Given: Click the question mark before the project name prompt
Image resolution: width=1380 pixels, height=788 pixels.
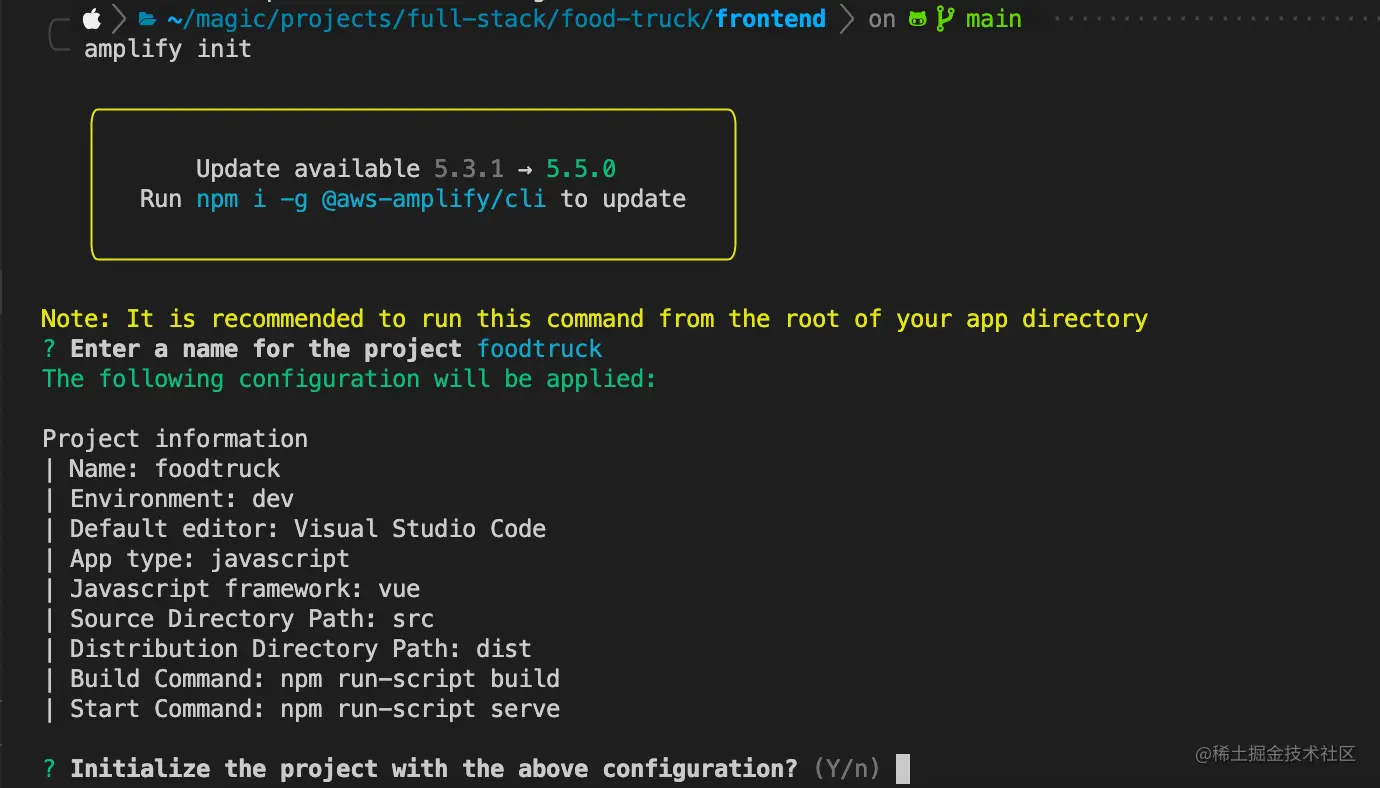Looking at the screenshot, I should pos(47,348).
